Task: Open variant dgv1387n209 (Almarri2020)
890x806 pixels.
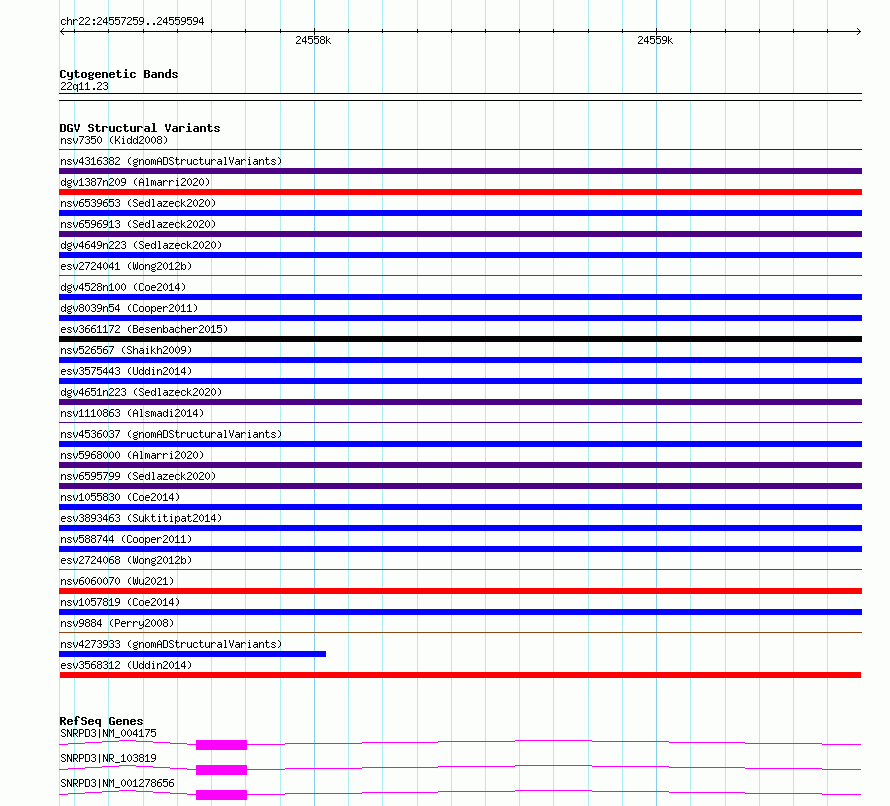Action: pos(135,182)
